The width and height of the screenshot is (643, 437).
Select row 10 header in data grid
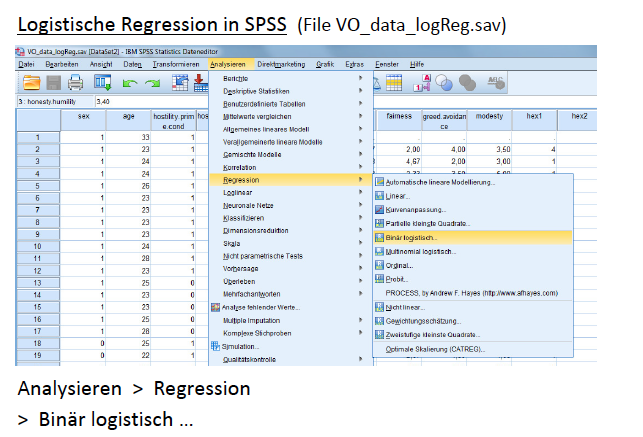(37, 244)
